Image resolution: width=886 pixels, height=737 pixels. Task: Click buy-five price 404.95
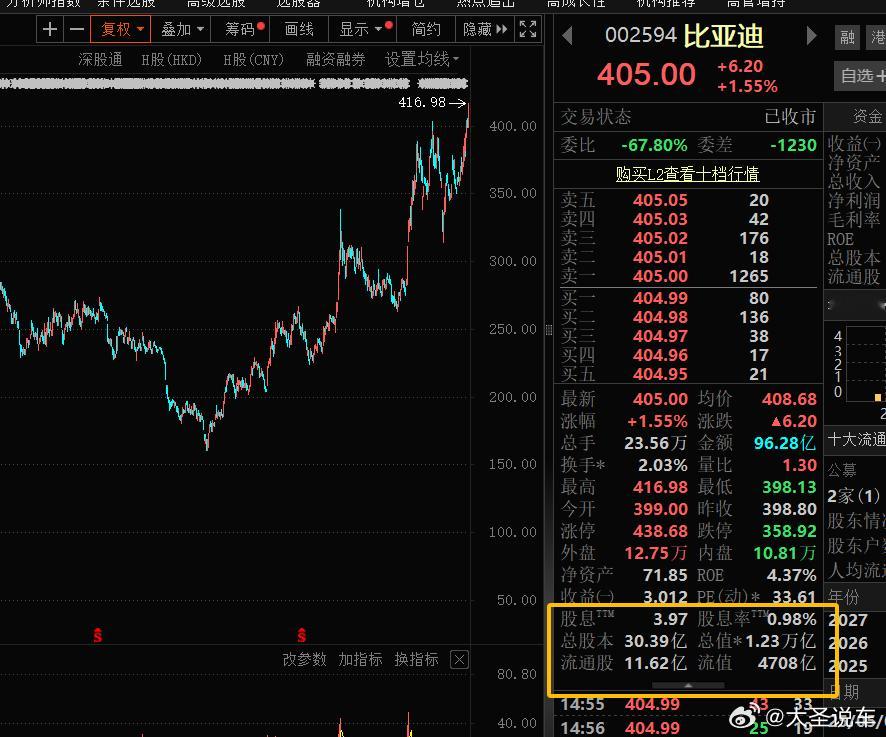click(x=660, y=374)
